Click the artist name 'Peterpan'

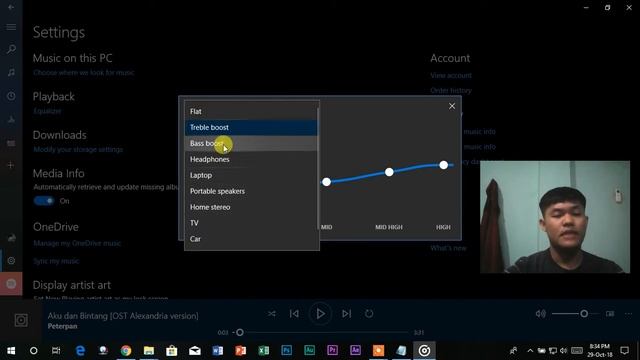click(62, 326)
